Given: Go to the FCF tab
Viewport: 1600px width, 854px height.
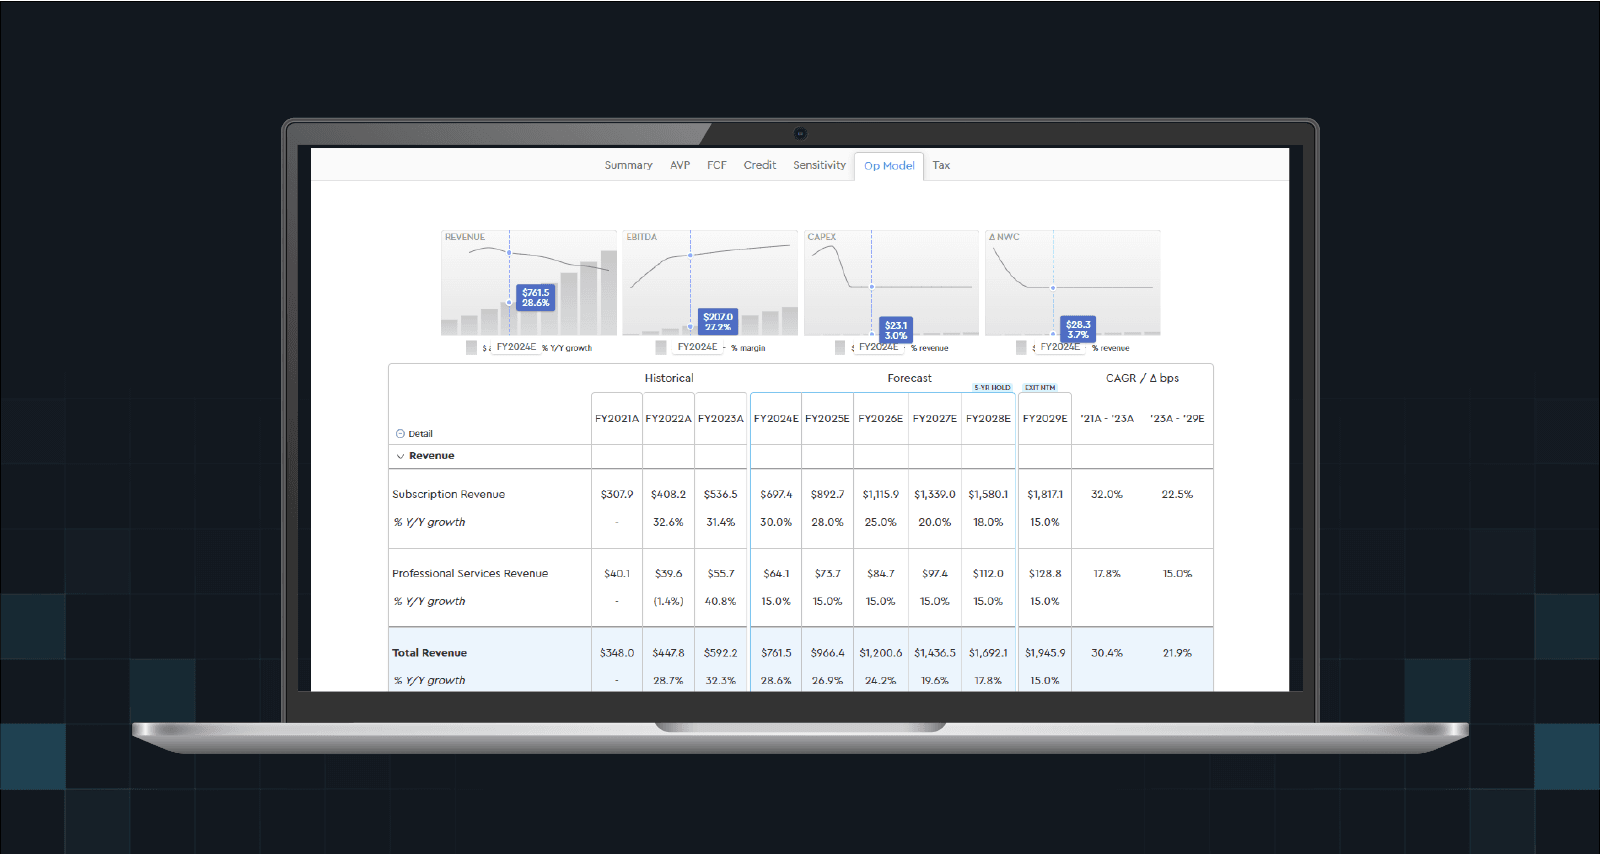Looking at the screenshot, I should pos(716,165).
